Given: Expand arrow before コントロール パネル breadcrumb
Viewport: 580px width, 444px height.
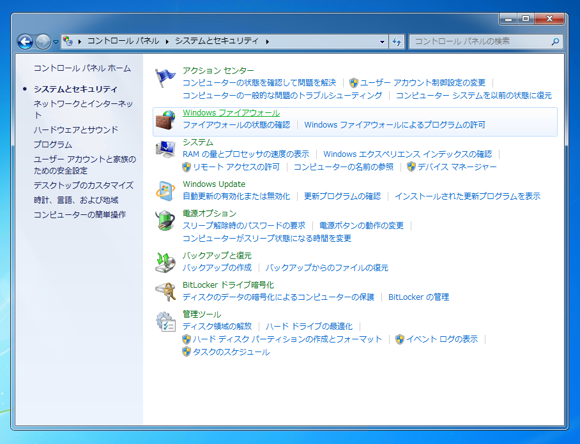Looking at the screenshot, I should coord(80,41).
